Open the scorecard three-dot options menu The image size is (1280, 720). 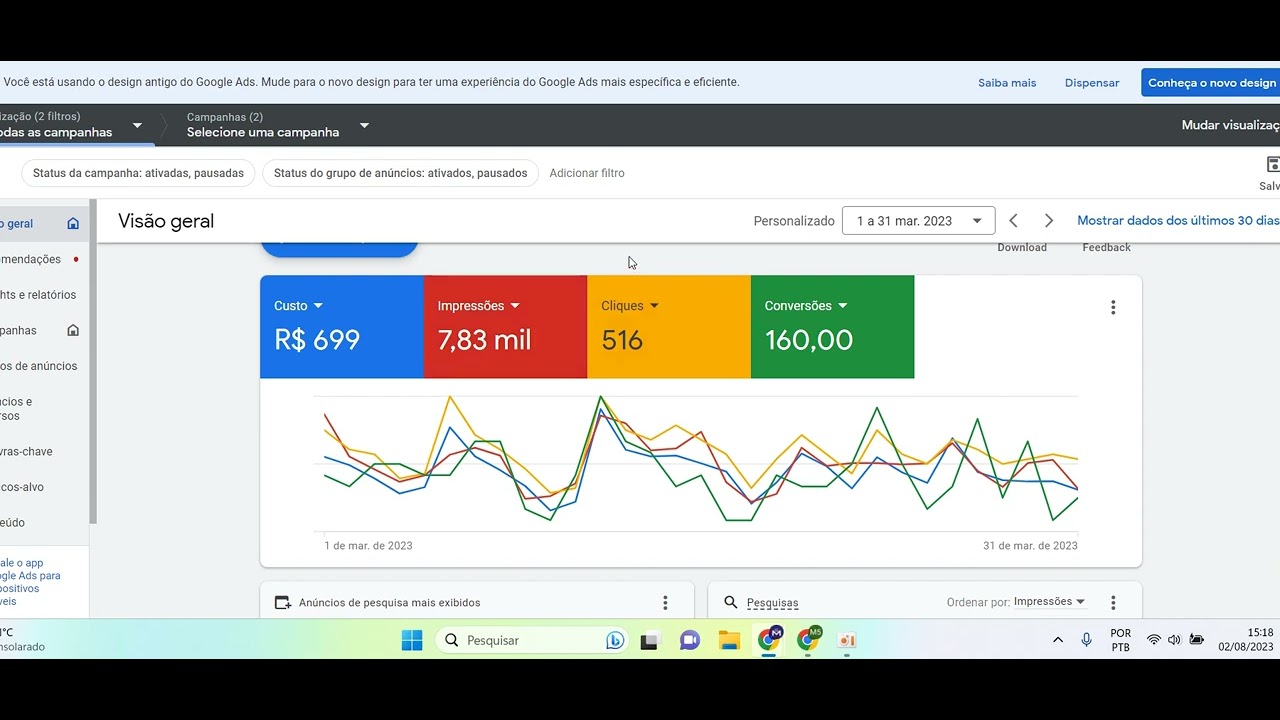(x=1113, y=307)
